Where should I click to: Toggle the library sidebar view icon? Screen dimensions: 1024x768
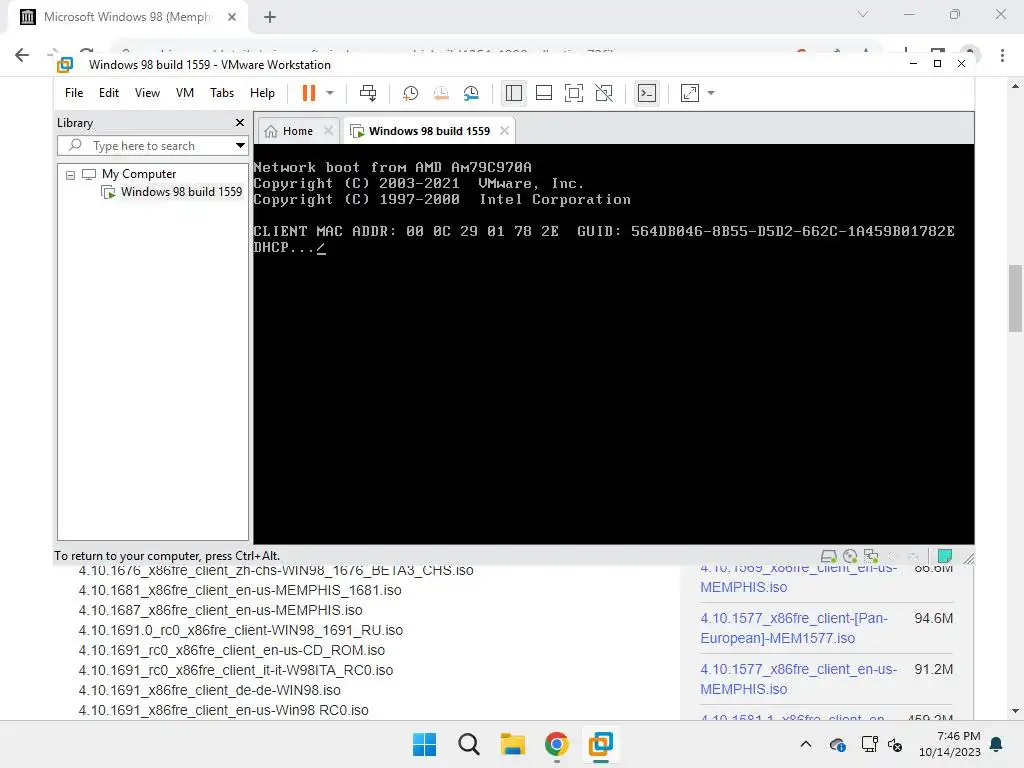[514, 93]
